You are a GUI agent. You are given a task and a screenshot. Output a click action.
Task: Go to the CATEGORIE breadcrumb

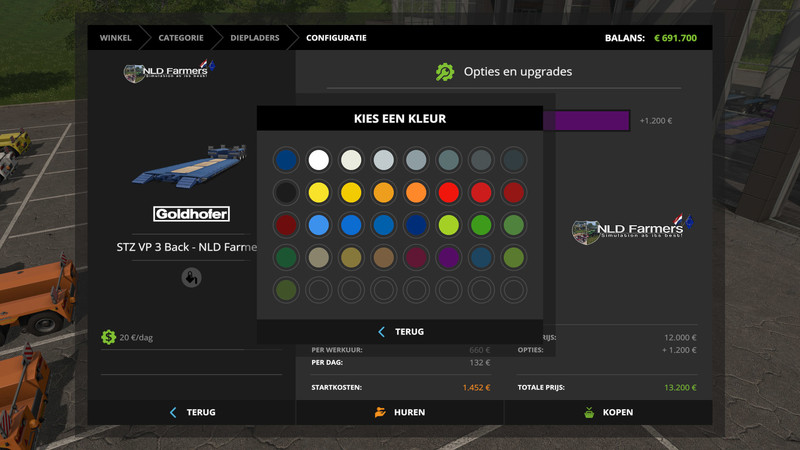point(180,38)
